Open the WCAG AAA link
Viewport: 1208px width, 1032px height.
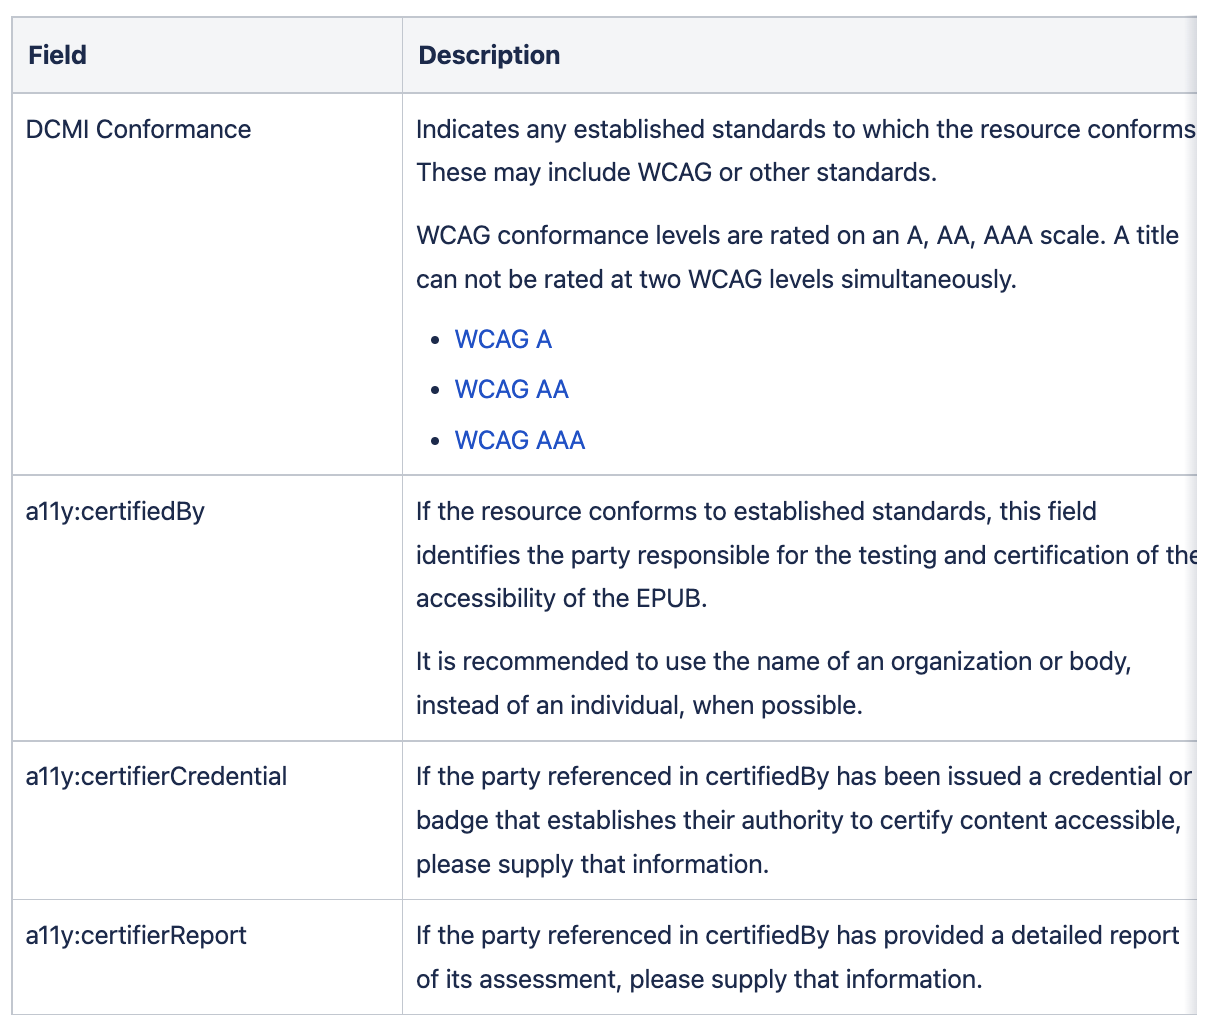click(x=520, y=441)
